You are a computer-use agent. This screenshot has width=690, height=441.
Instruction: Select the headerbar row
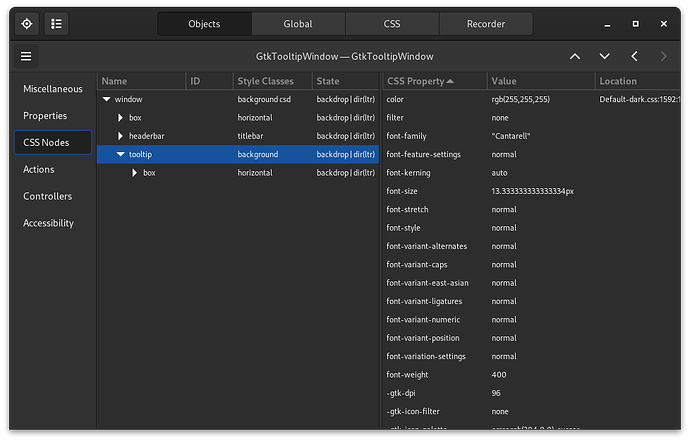(x=238, y=136)
